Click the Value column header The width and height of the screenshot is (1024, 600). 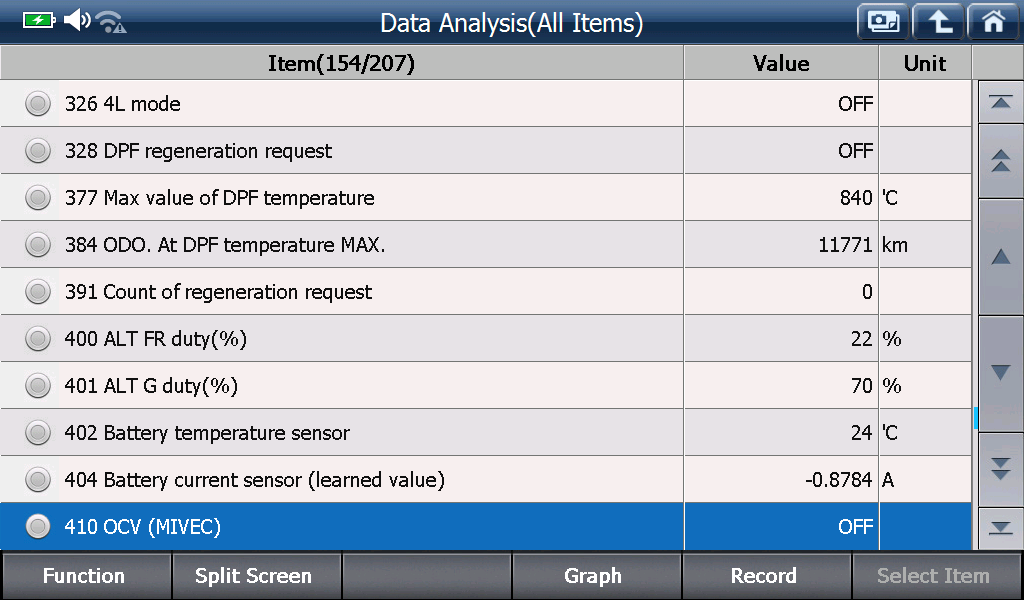pos(781,63)
